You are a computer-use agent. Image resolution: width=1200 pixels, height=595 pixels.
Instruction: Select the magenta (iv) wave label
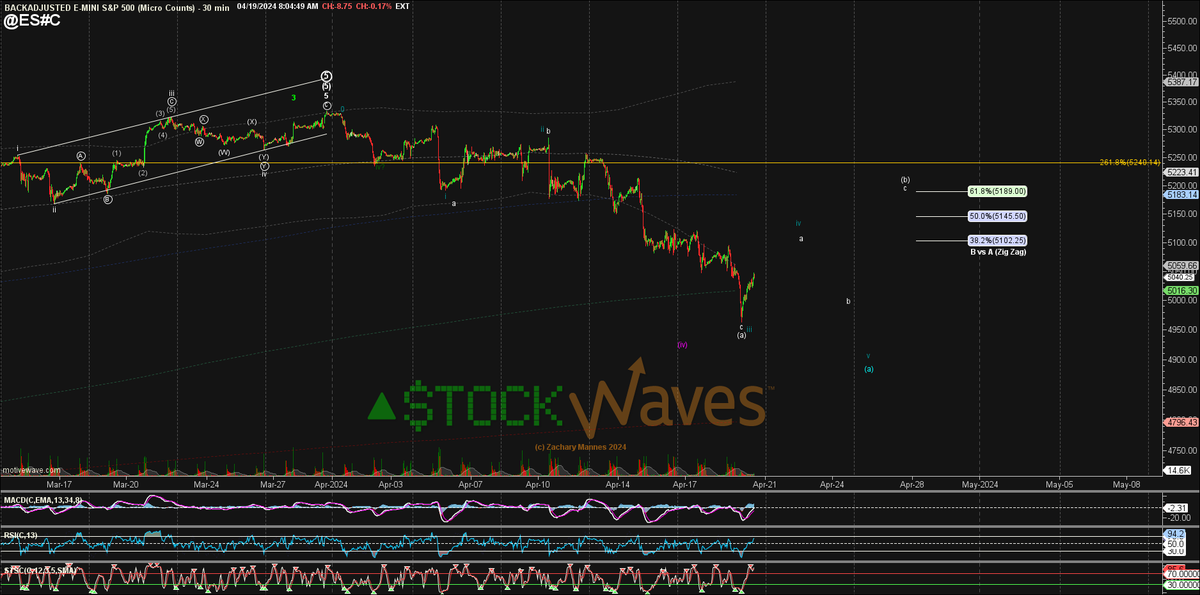(682, 344)
